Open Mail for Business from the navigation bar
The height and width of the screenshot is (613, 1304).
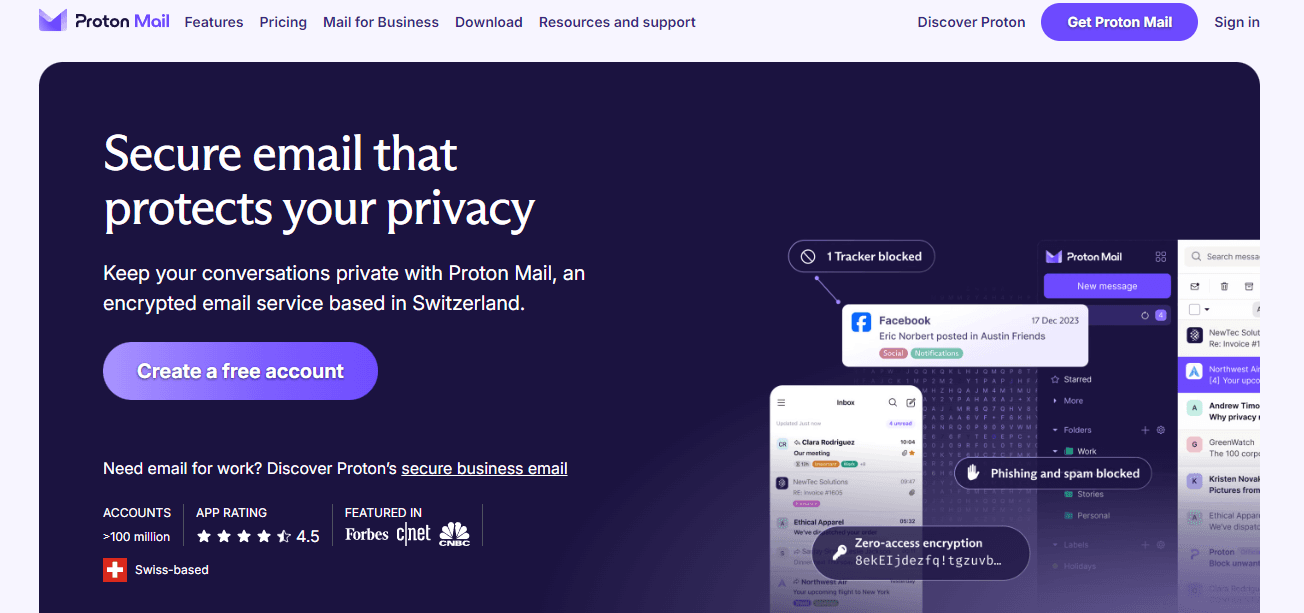click(x=381, y=21)
